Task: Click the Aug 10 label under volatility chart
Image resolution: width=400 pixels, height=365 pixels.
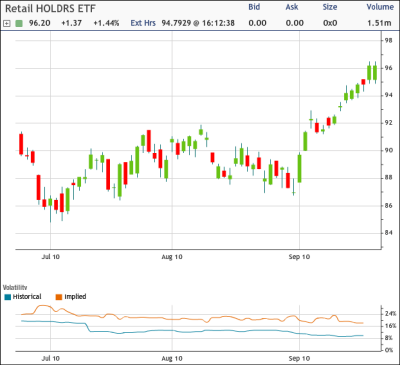Action: [x=172, y=358]
